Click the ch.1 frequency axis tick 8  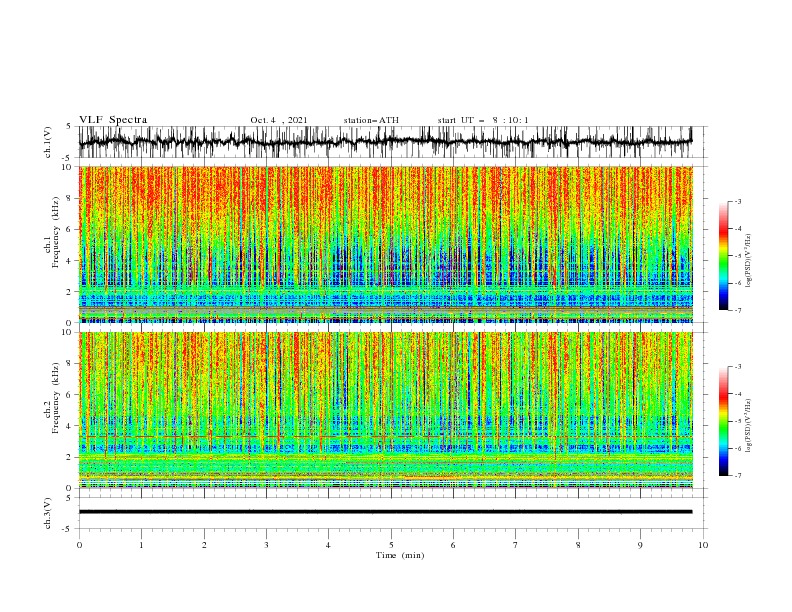[70, 198]
